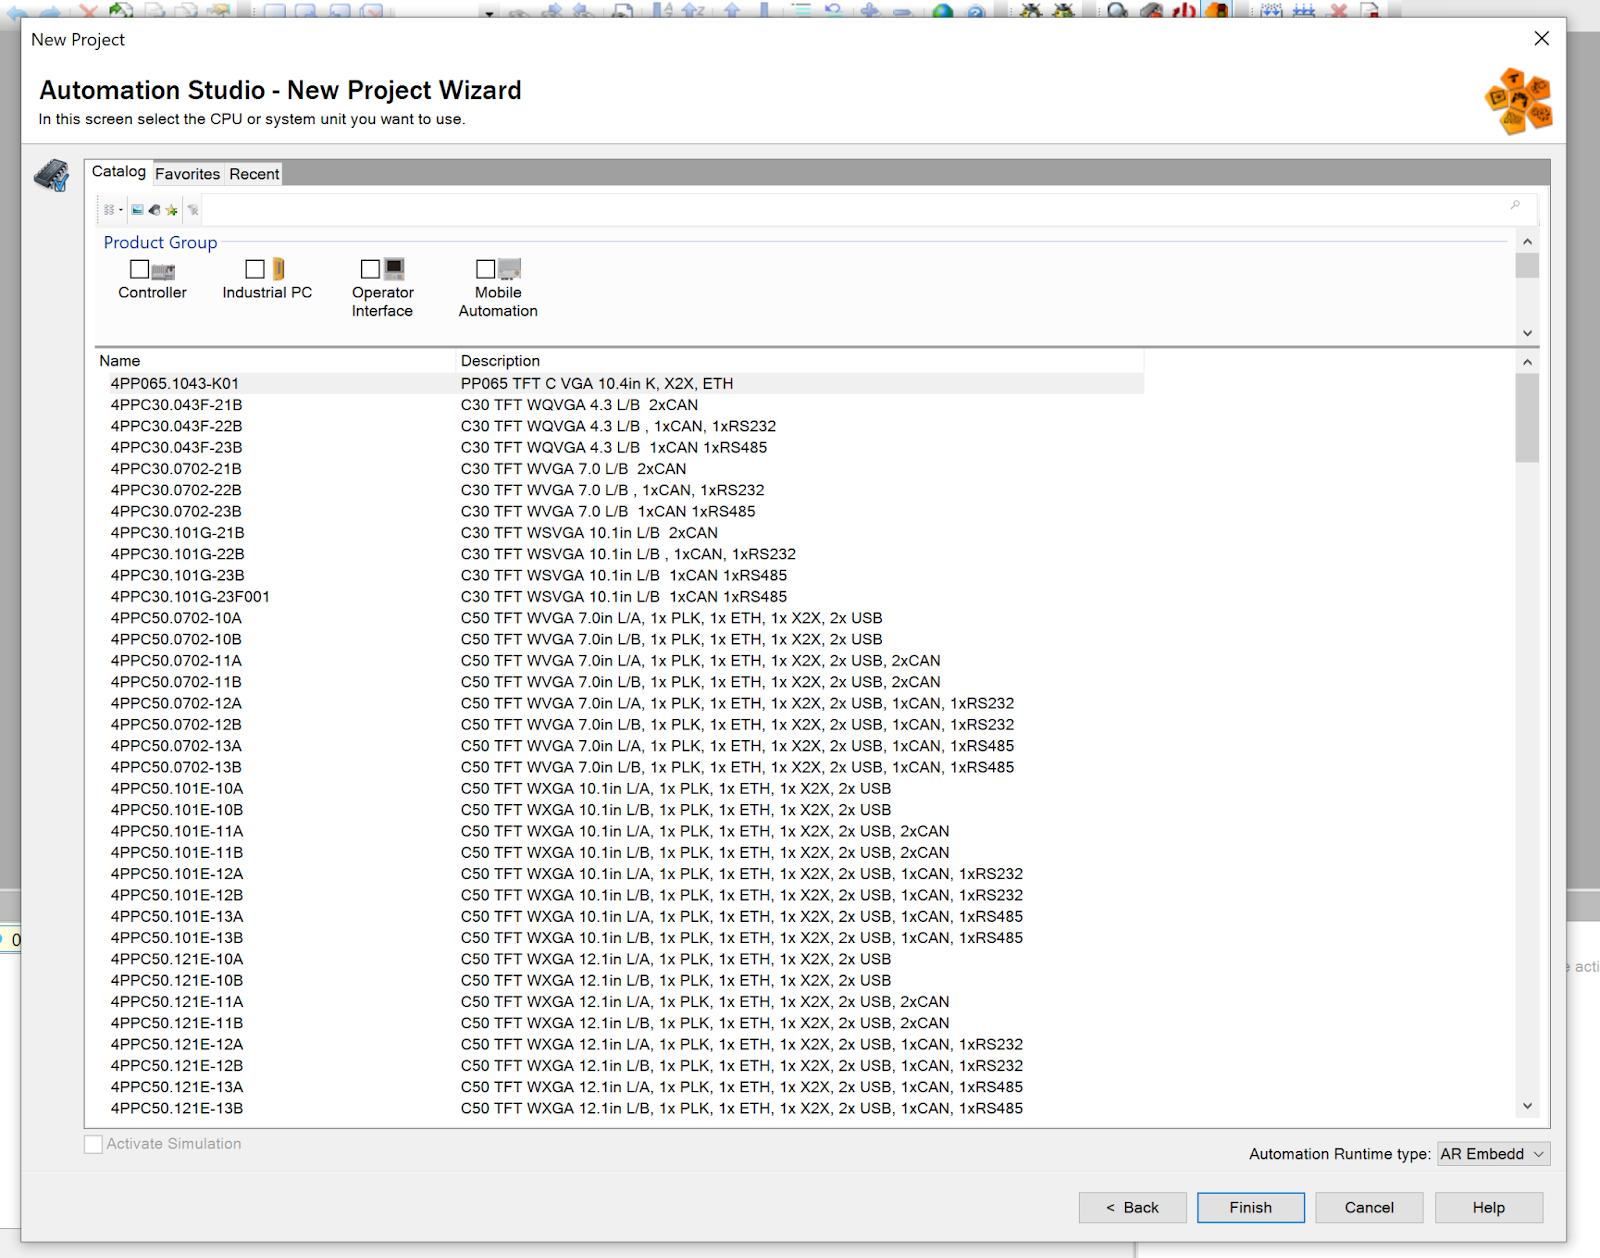Click the Controller product group icon
The height and width of the screenshot is (1258, 1600).
[x=164, y=270]
